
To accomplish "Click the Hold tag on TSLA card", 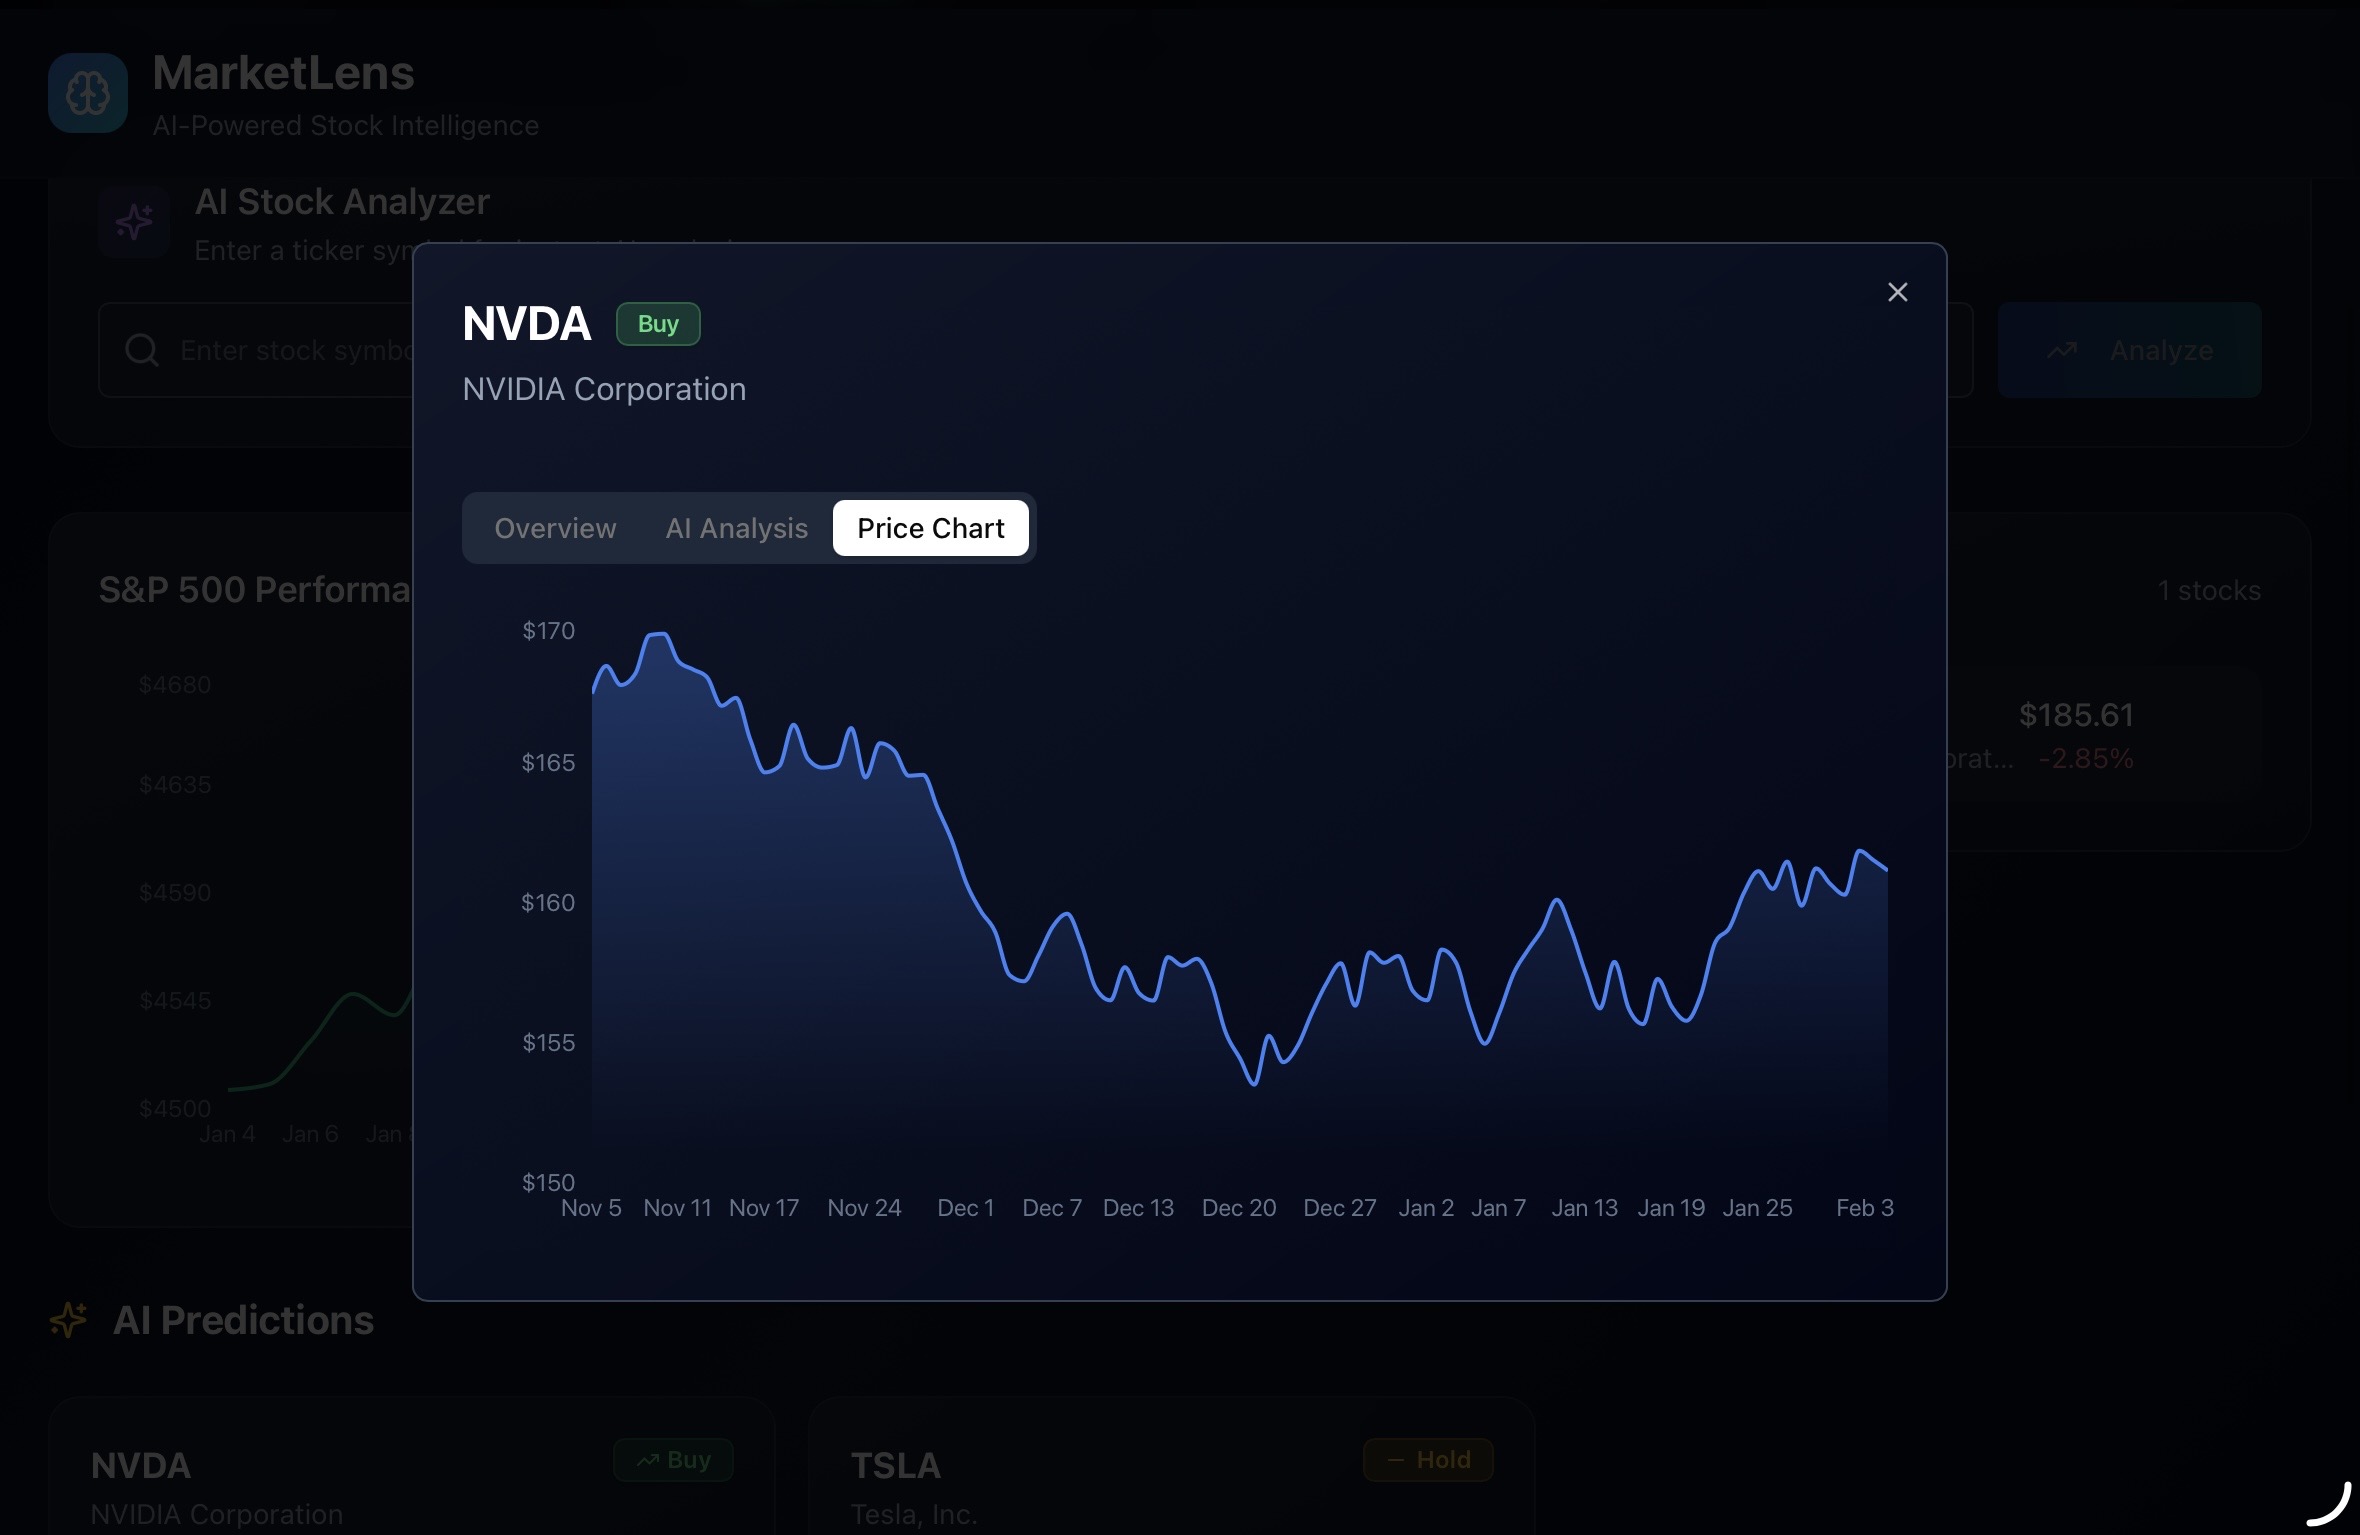I will coord(1427,1460).
